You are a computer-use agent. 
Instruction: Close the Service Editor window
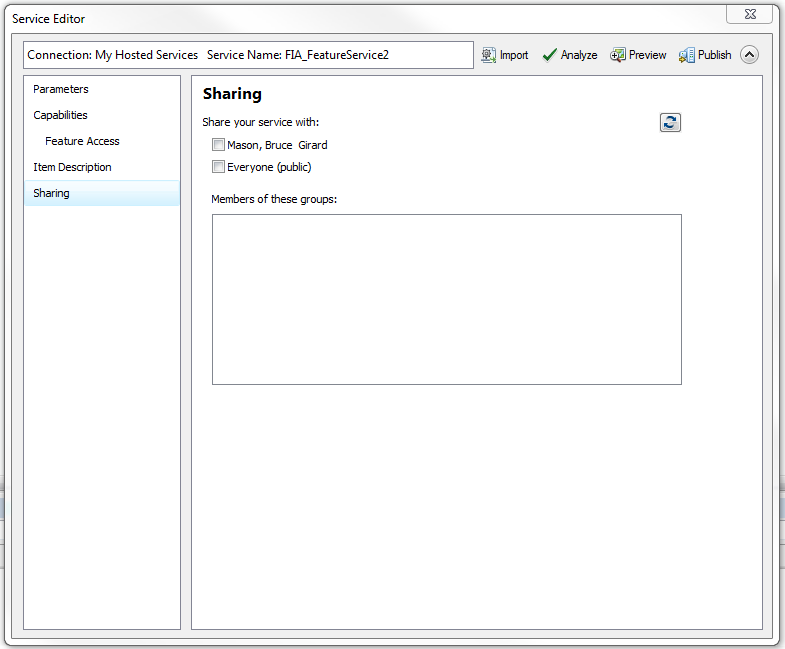point(749,14)
